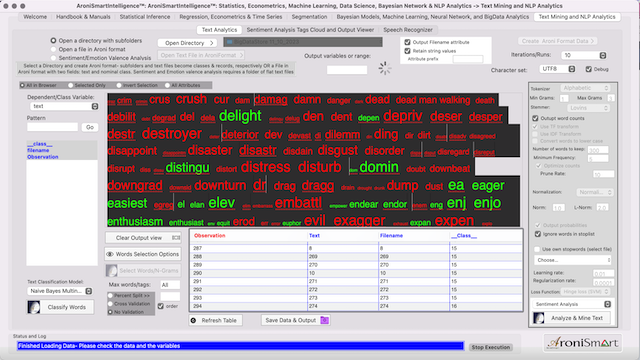640x360 pixels.
Task: Click the Open Directory button
Action: click(x=188, y=43)
